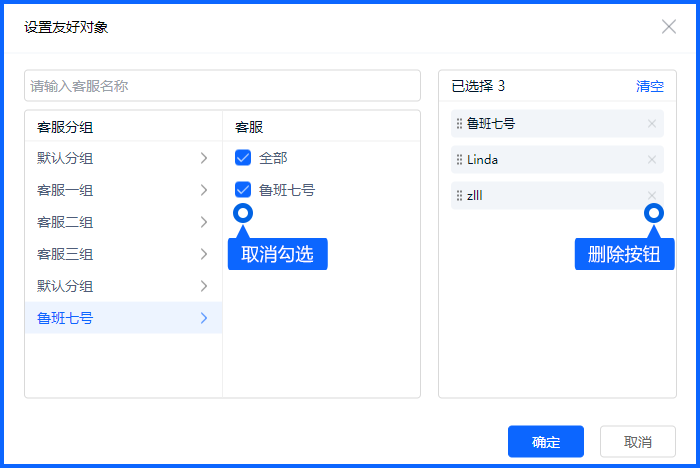Select the 客服三组 group name

click(65, 254)
